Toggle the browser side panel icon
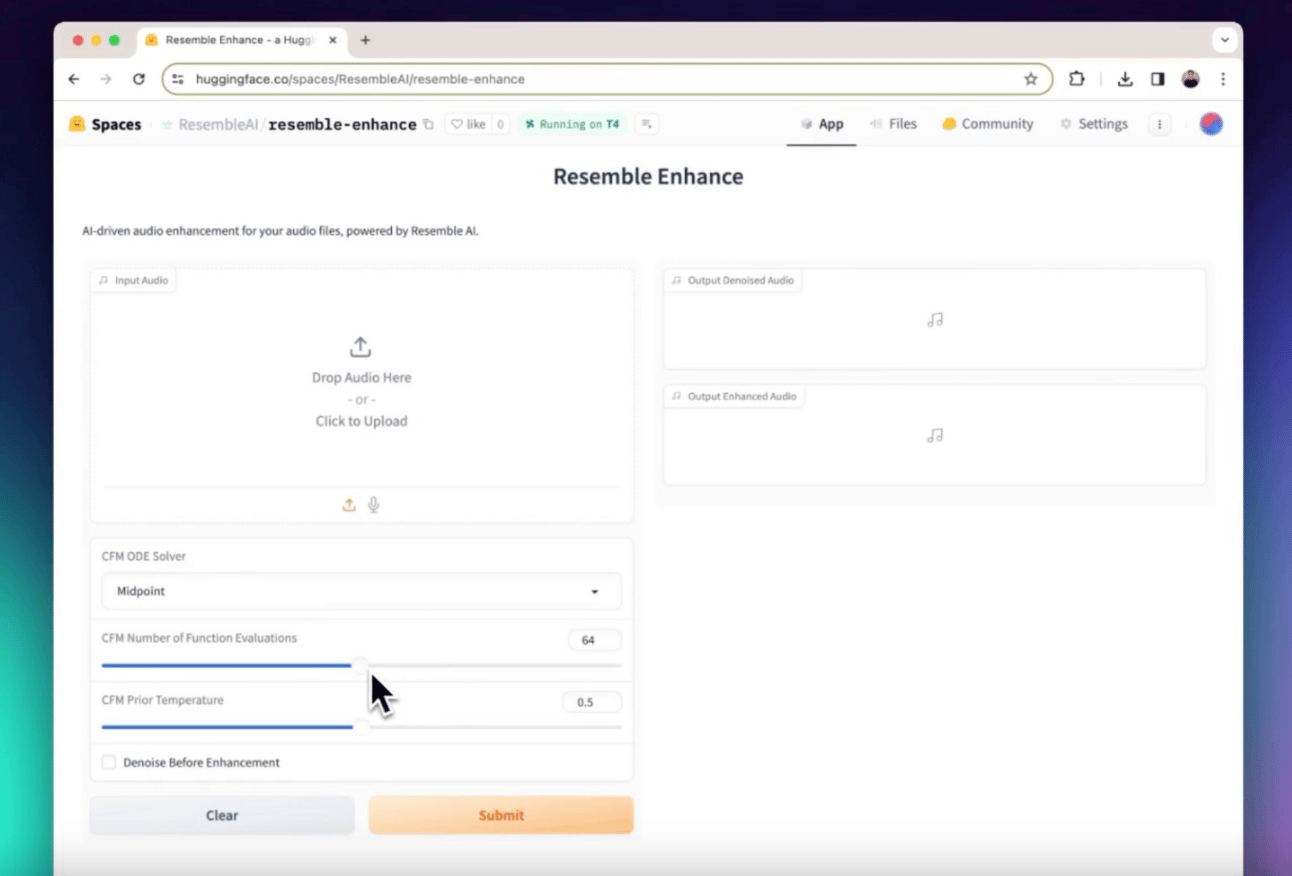The width and height of the screenshot is (1292, 876). (x=1157, y=79)
